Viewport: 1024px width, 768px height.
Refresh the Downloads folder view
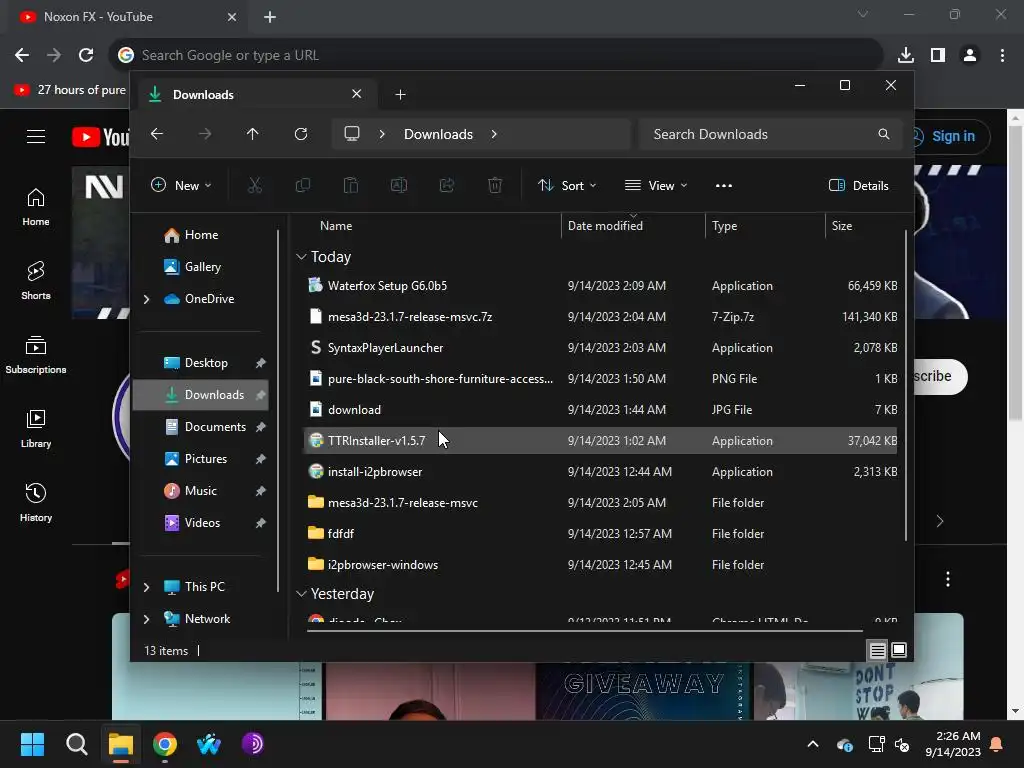click(300, 134)
